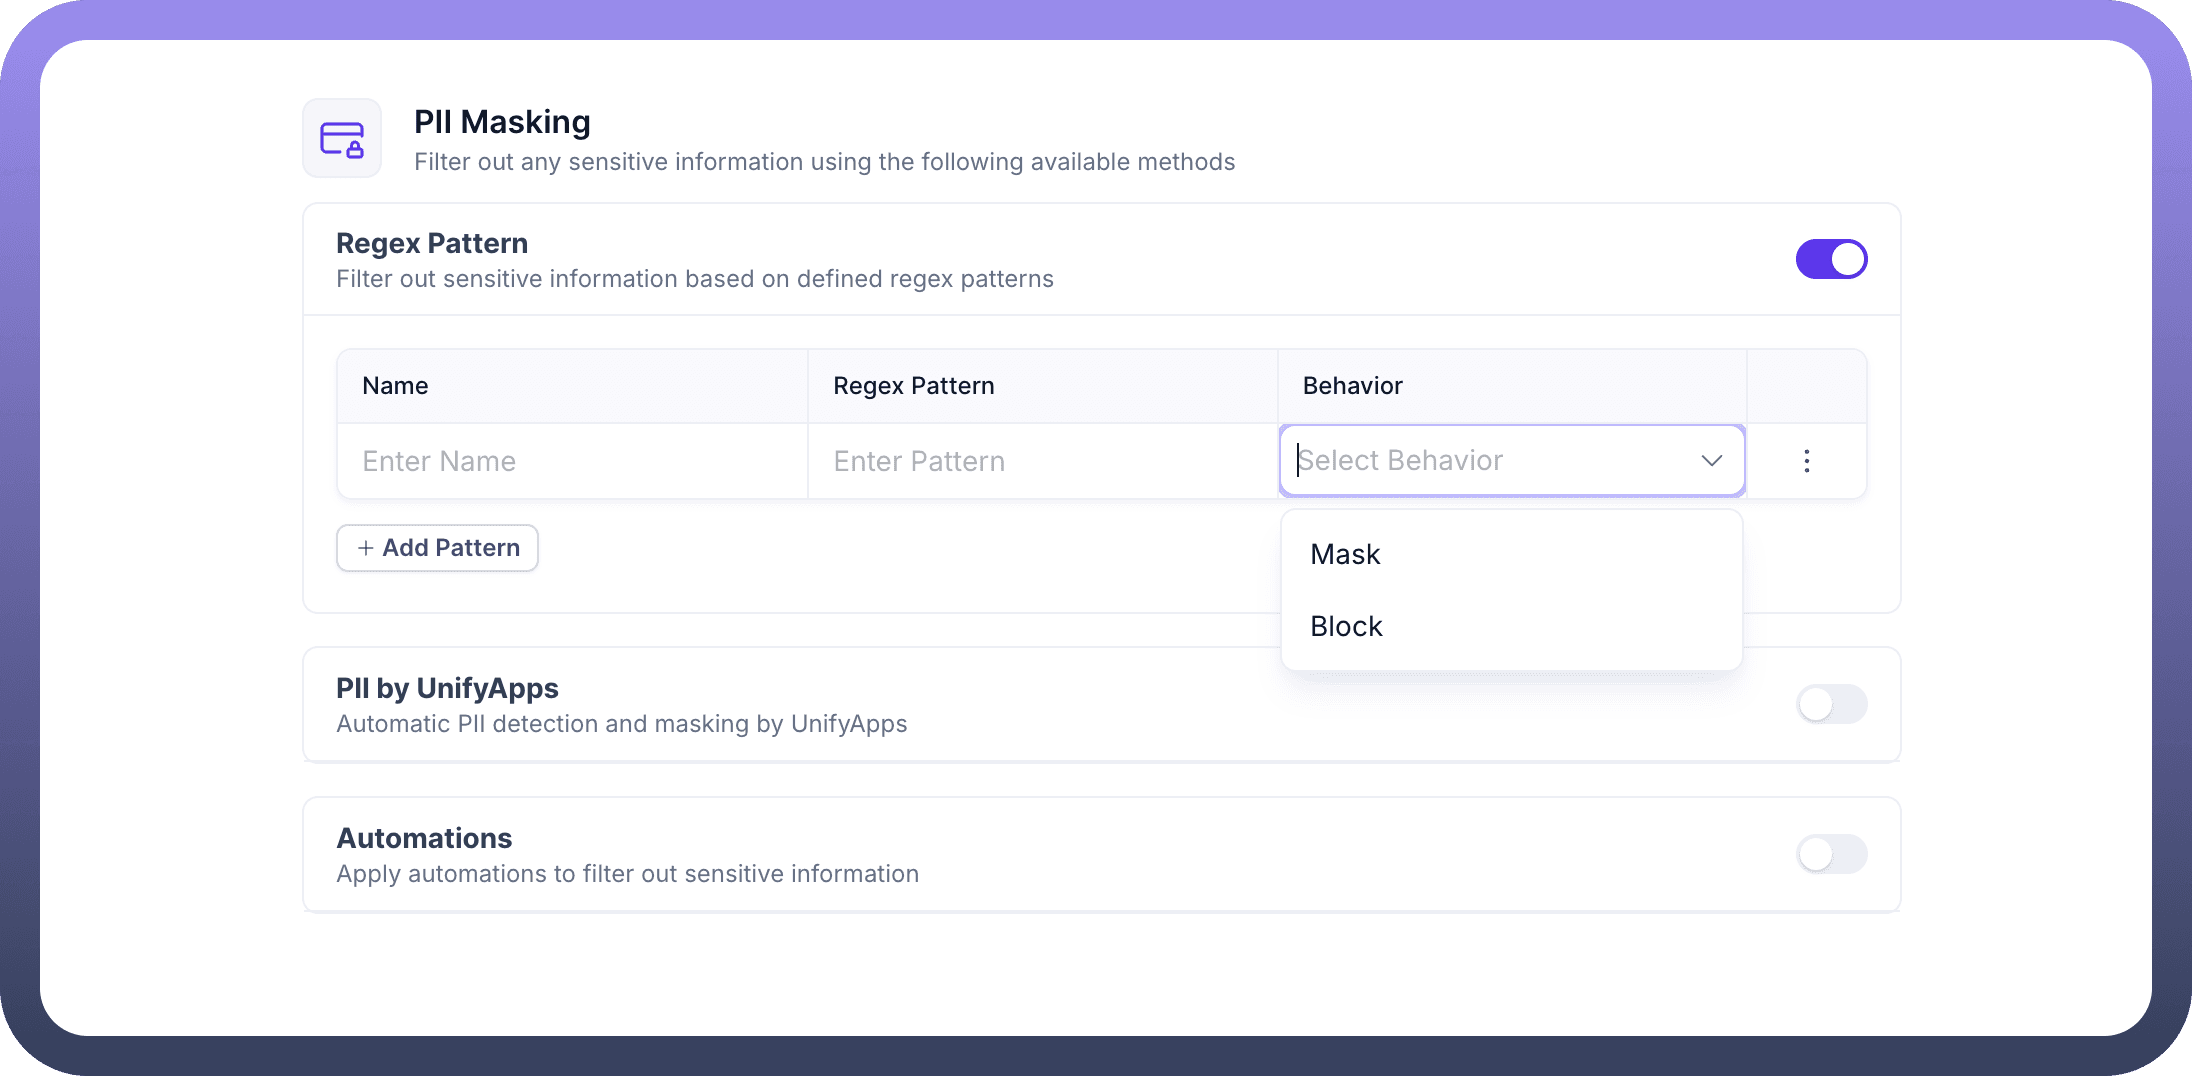Viewport: 2192px width, 1076px height.
Task: Focus the Enter Pattern input field
Action: [x=1042, y=461]
